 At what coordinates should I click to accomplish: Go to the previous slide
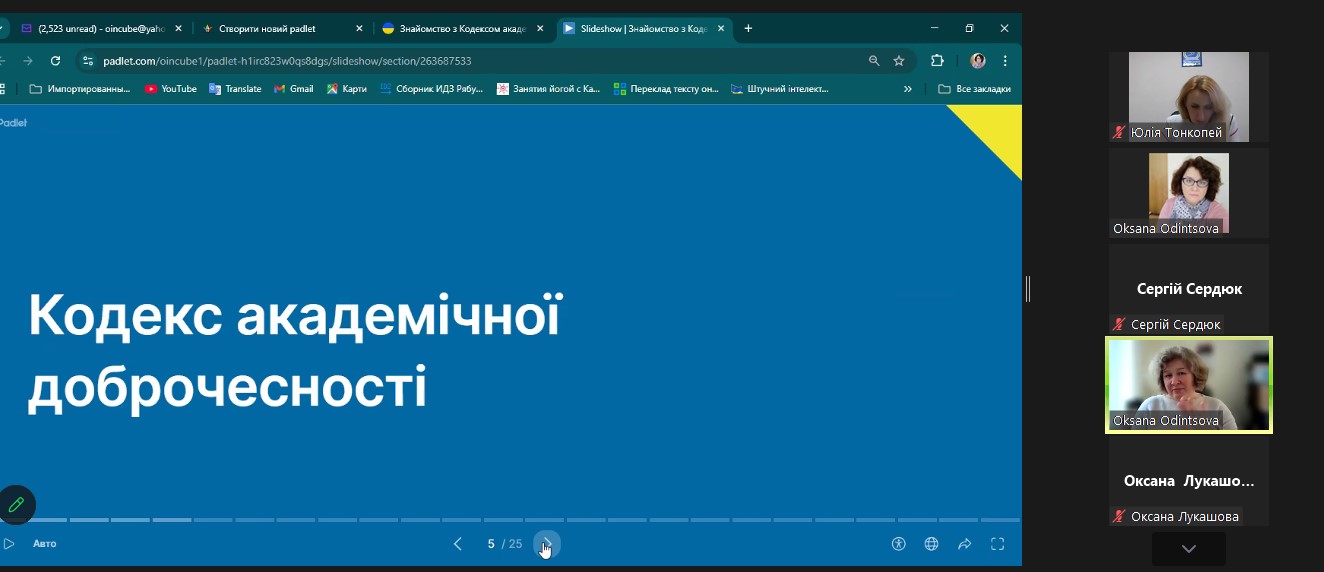458,544
